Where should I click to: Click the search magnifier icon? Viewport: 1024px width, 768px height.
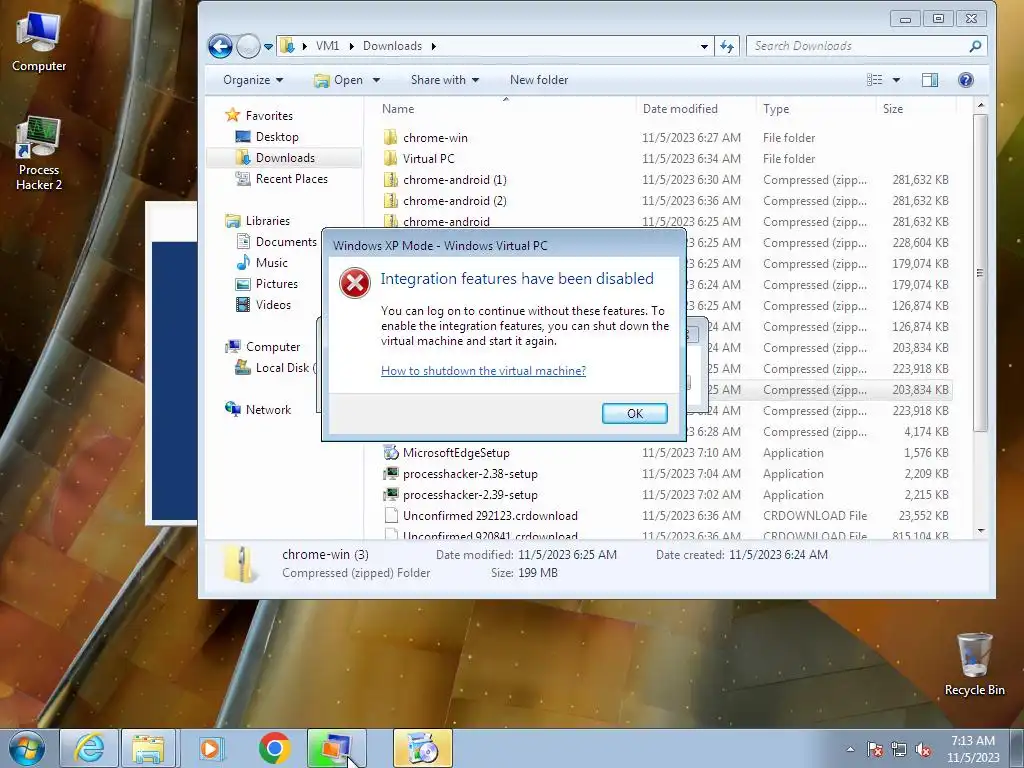click(x=975, y=46)
